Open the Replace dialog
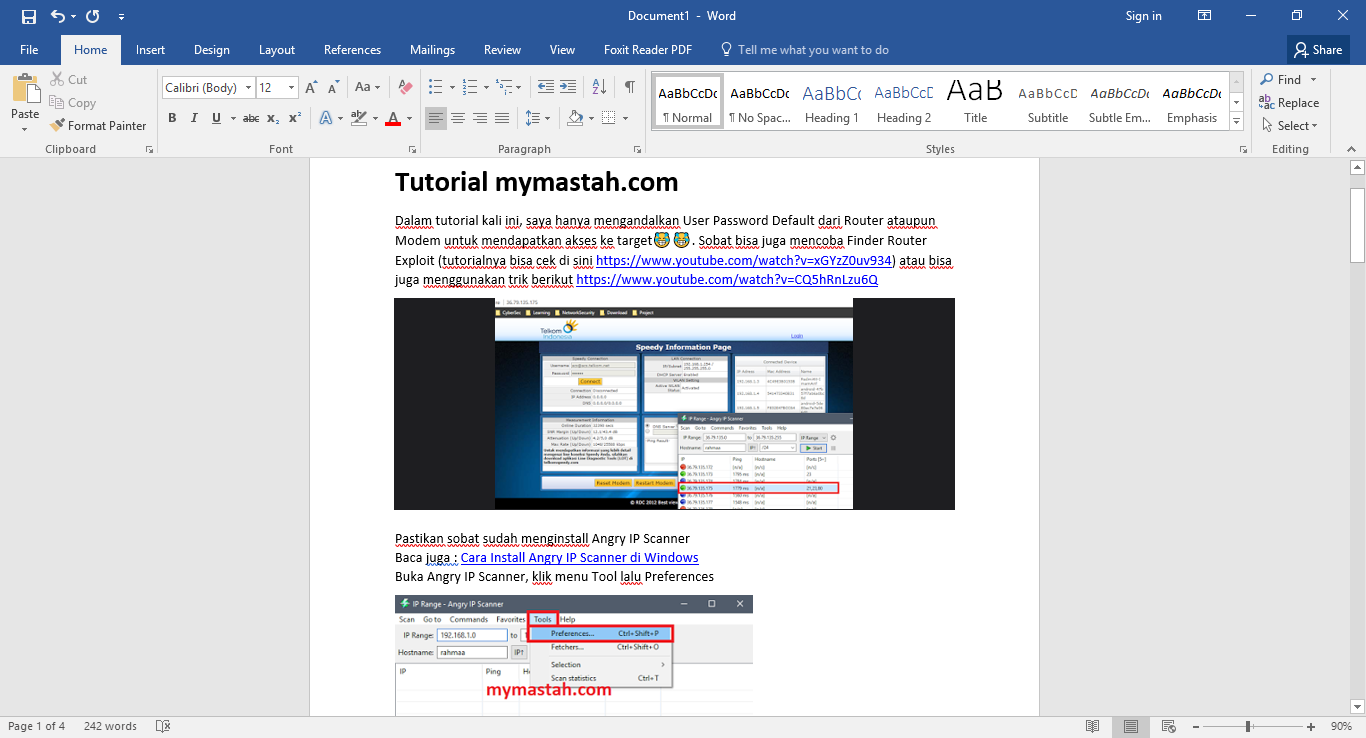Screen dimensions: 1366x738 click(x=1288, y=102)
